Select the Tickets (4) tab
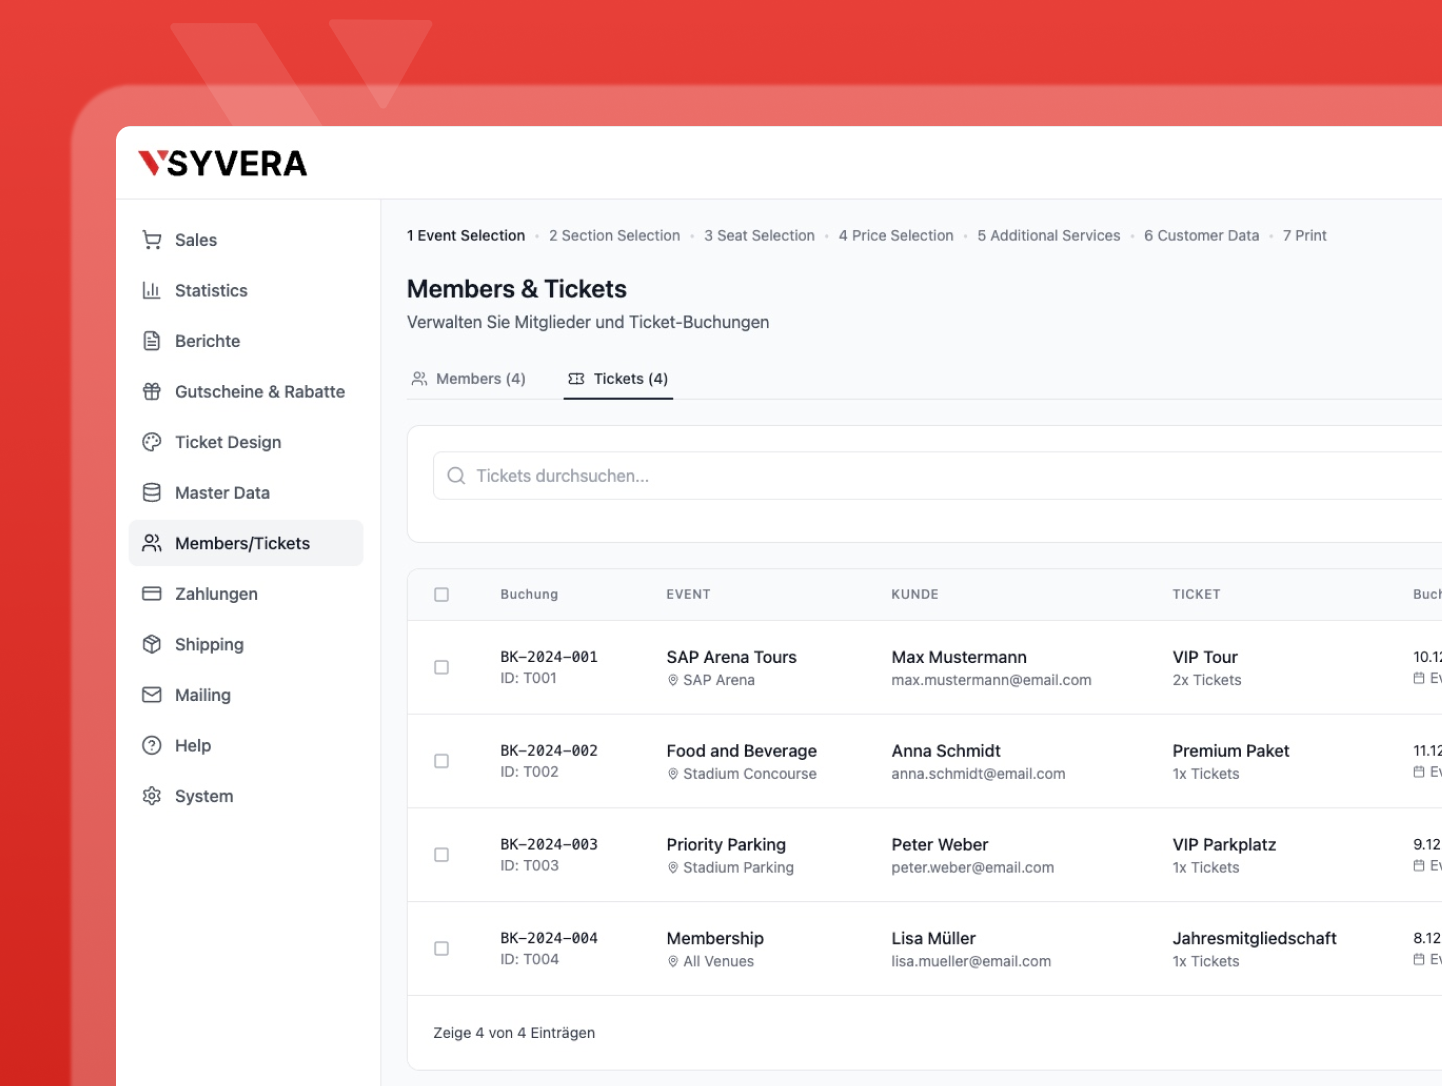The width and height of the screenshot is (1442, 1086). 619,379
